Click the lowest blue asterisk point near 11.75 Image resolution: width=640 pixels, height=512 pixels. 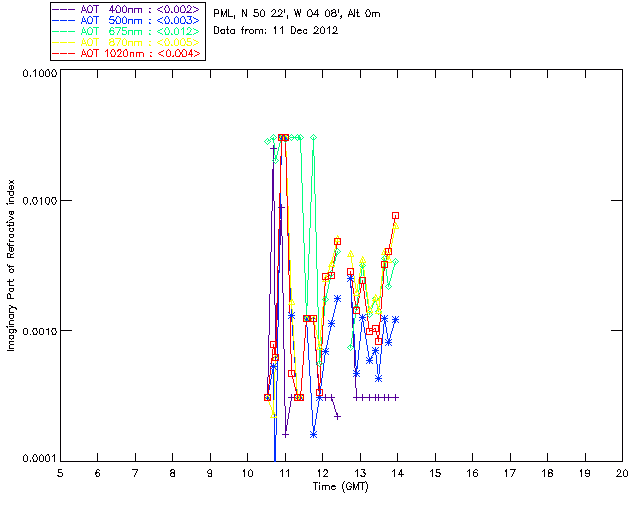click(313, 435)
